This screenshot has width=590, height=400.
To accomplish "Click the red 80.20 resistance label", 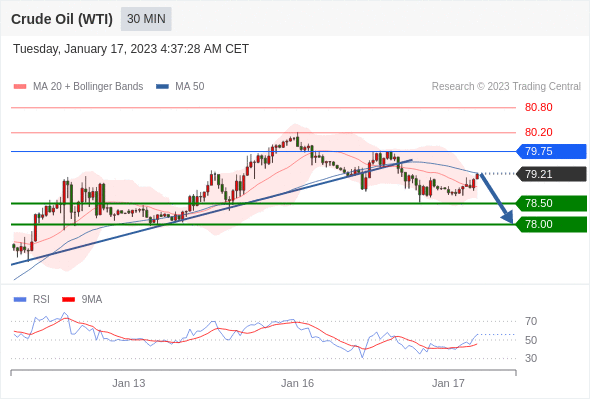I will point(538,132).
